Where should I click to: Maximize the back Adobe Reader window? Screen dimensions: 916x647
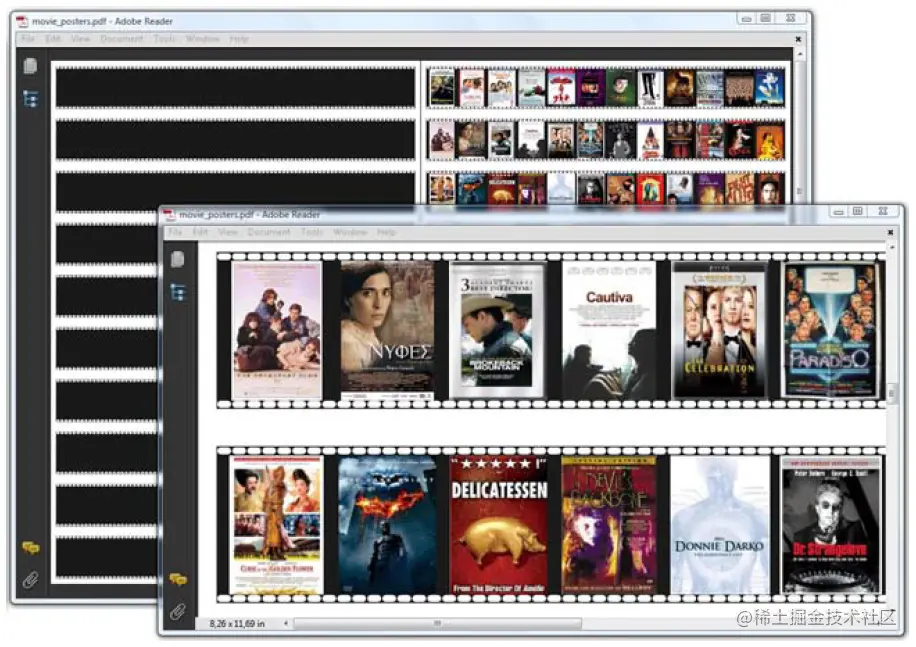pos(765,18)
